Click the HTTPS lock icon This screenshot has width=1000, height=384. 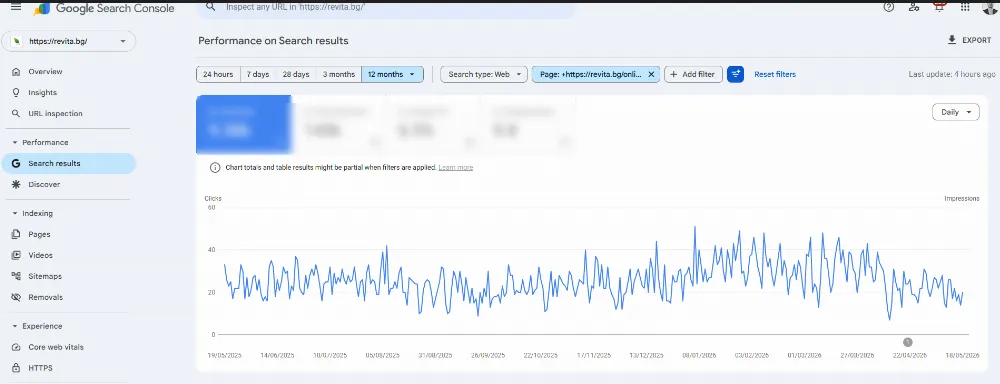pos(17,368)
